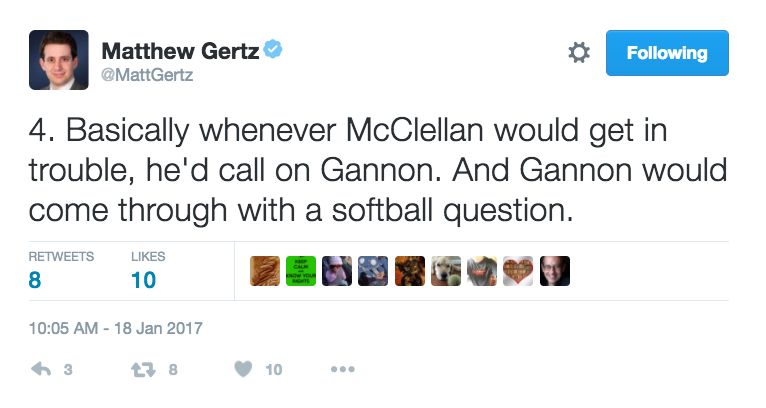Open the green Keep Calm avatar
Screen dimensions: 766x408
click(301, 271)
